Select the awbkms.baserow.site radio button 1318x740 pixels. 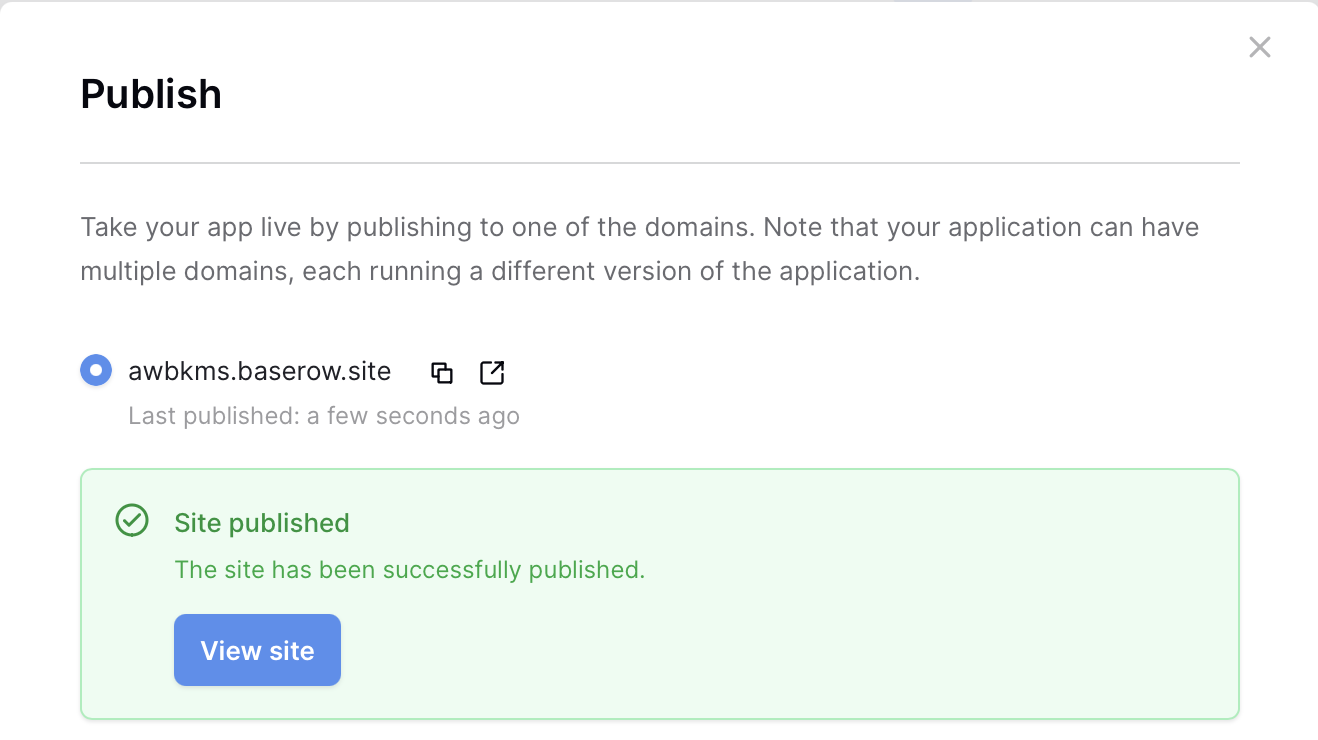point(96,371)
